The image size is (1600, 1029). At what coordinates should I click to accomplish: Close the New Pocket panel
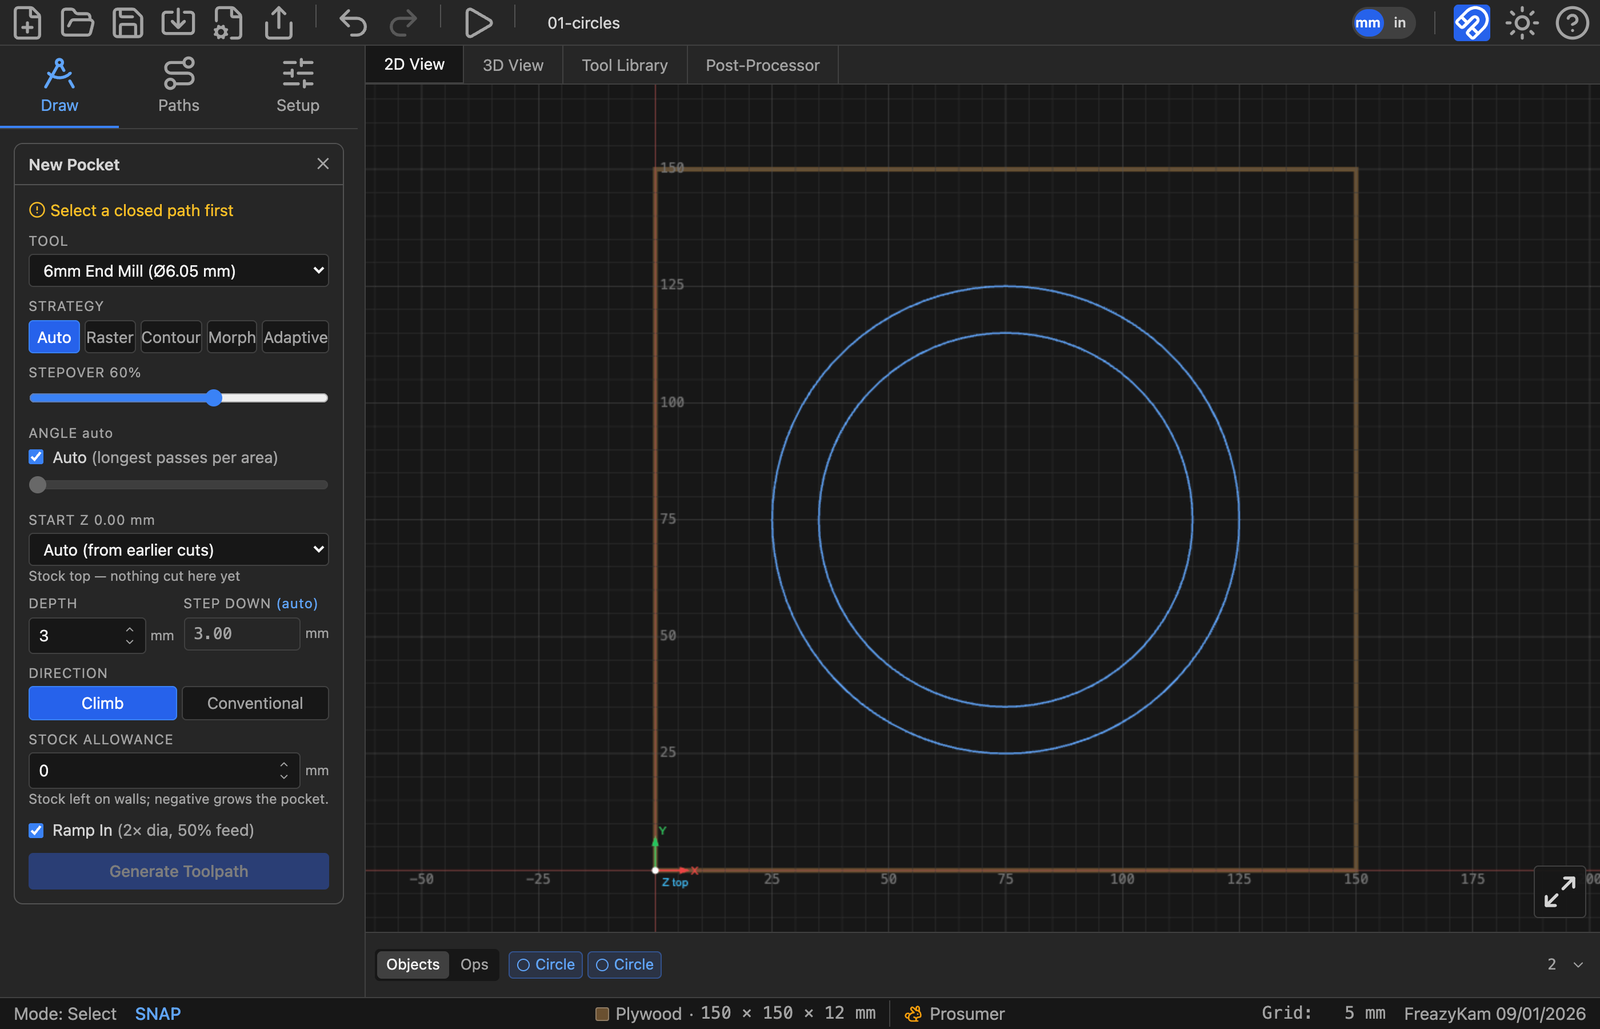coord(323,164)
